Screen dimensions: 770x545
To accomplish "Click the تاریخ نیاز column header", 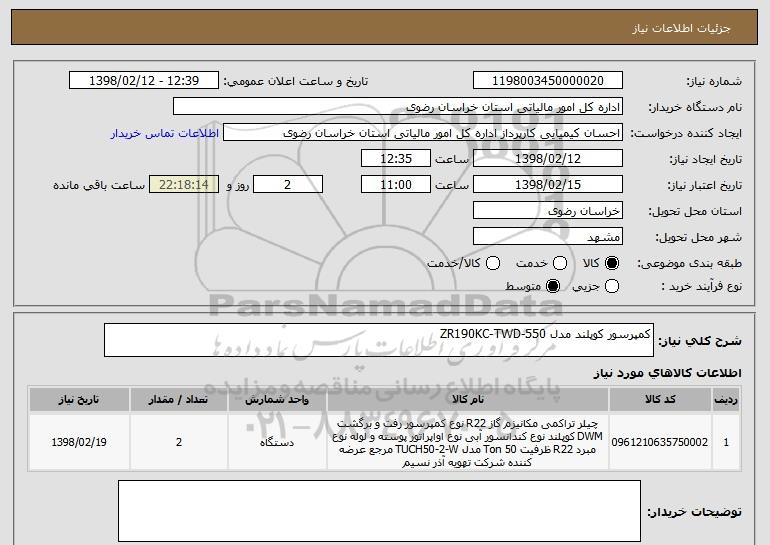I will [x=79, y=400].
